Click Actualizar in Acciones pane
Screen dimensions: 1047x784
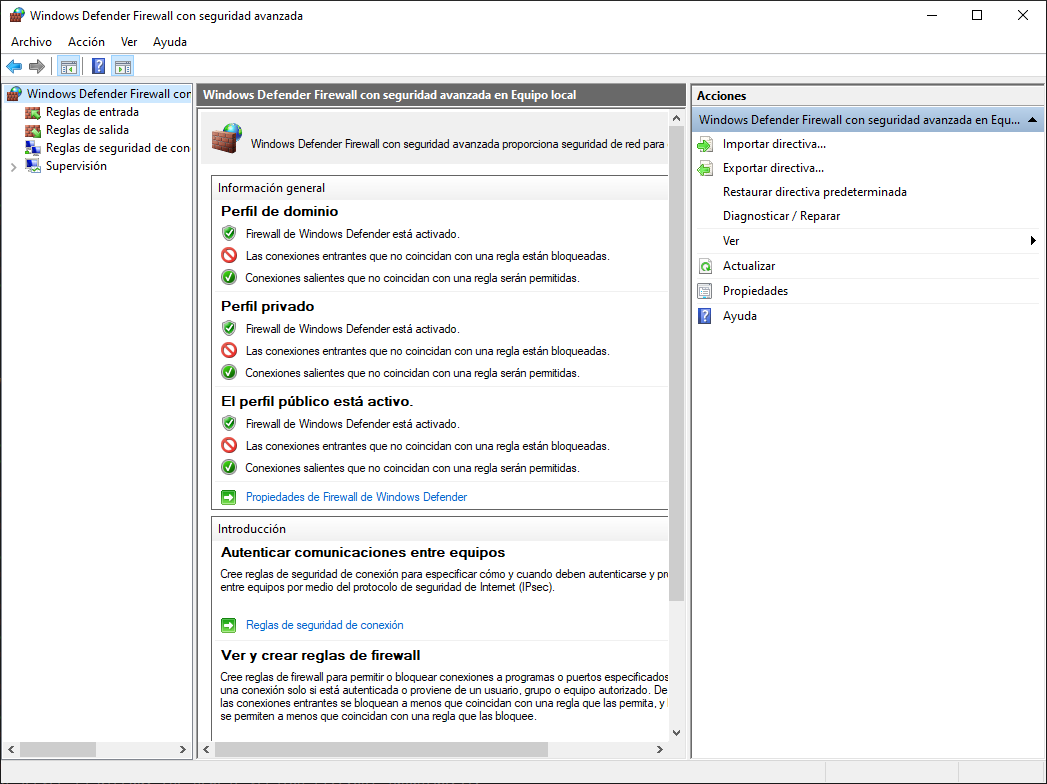[x=749, y=266]
